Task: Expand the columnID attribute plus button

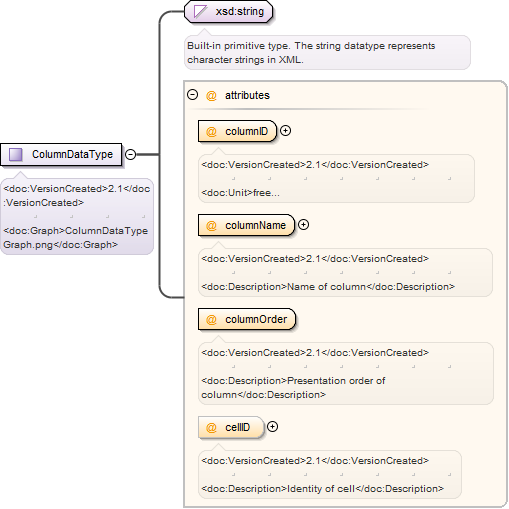Action: pos(285,131)
